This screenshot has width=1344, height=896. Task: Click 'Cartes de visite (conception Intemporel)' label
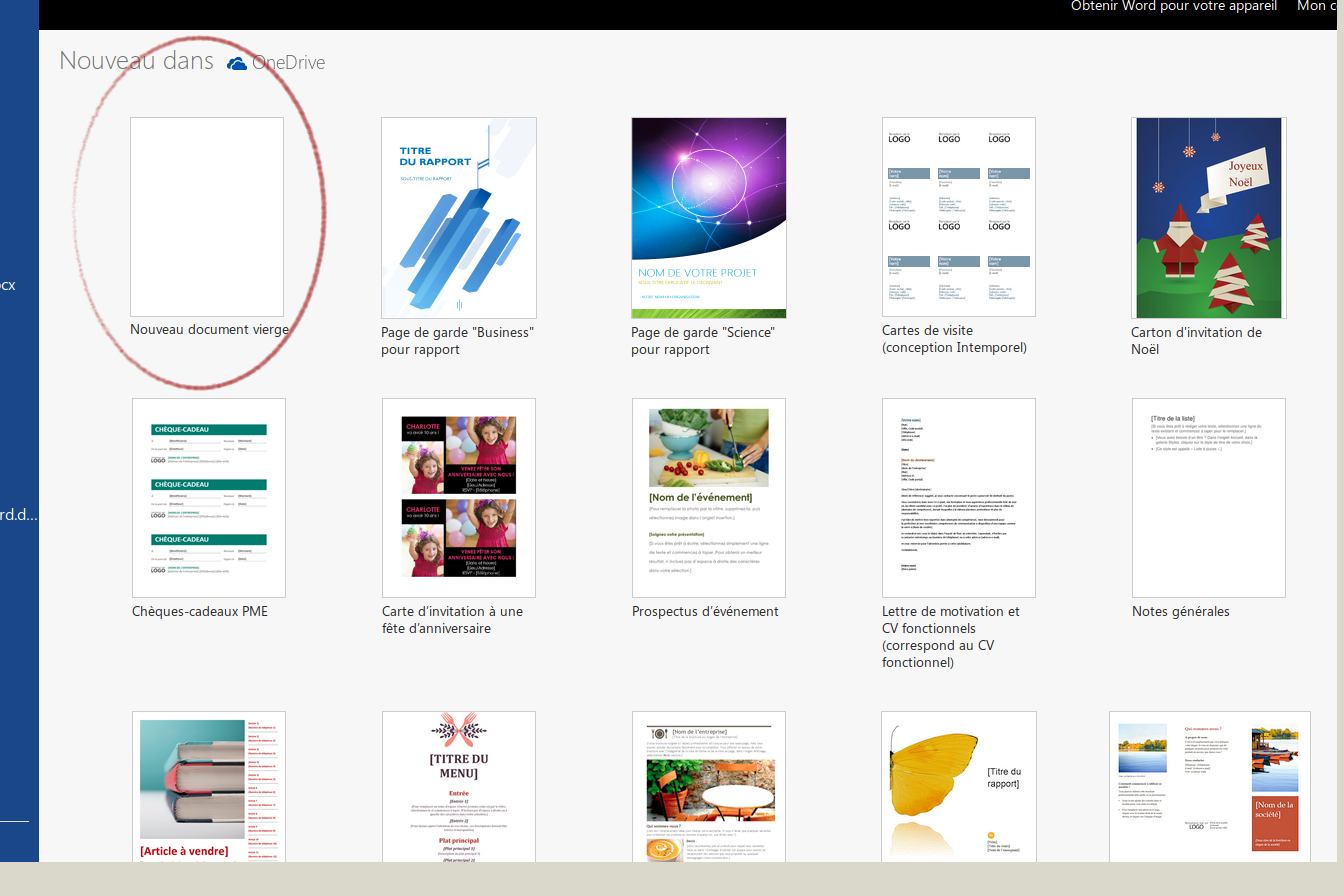coord(954,339)
